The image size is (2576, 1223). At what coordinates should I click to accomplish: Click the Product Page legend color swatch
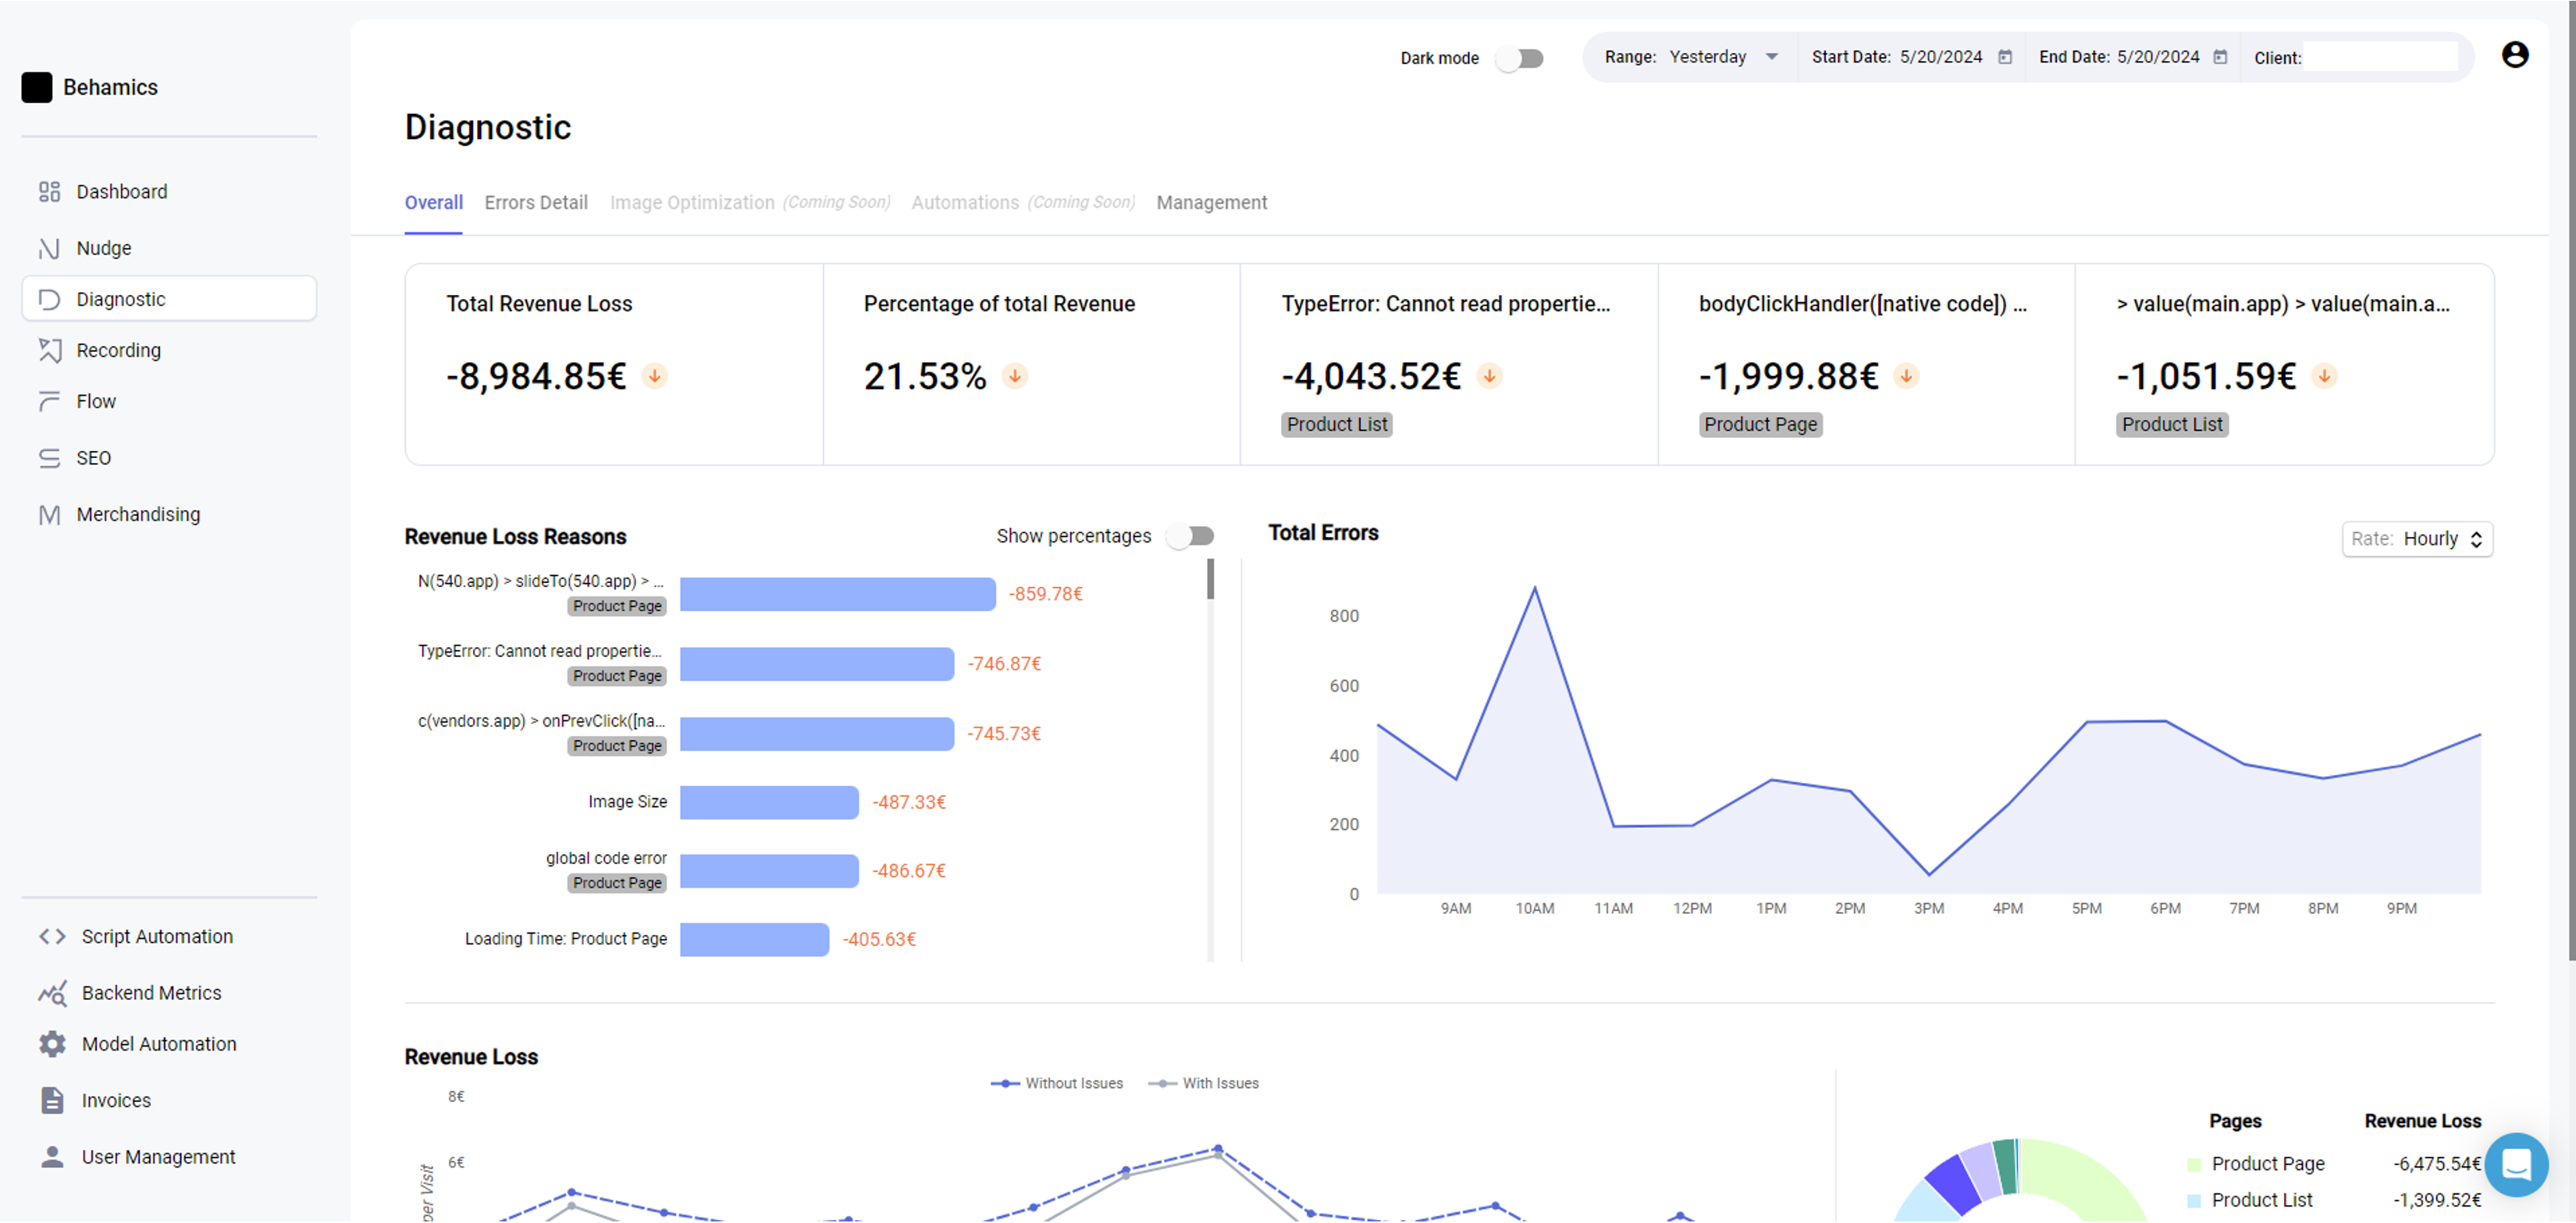click(x=2194, y=1164)
